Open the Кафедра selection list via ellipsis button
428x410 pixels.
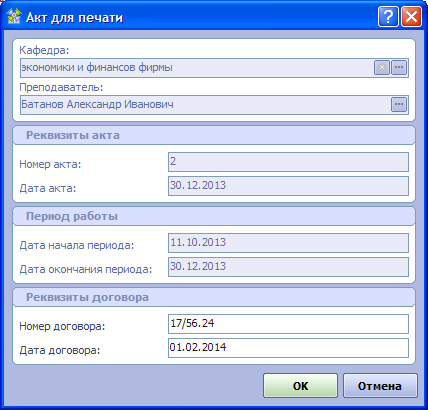399,68
